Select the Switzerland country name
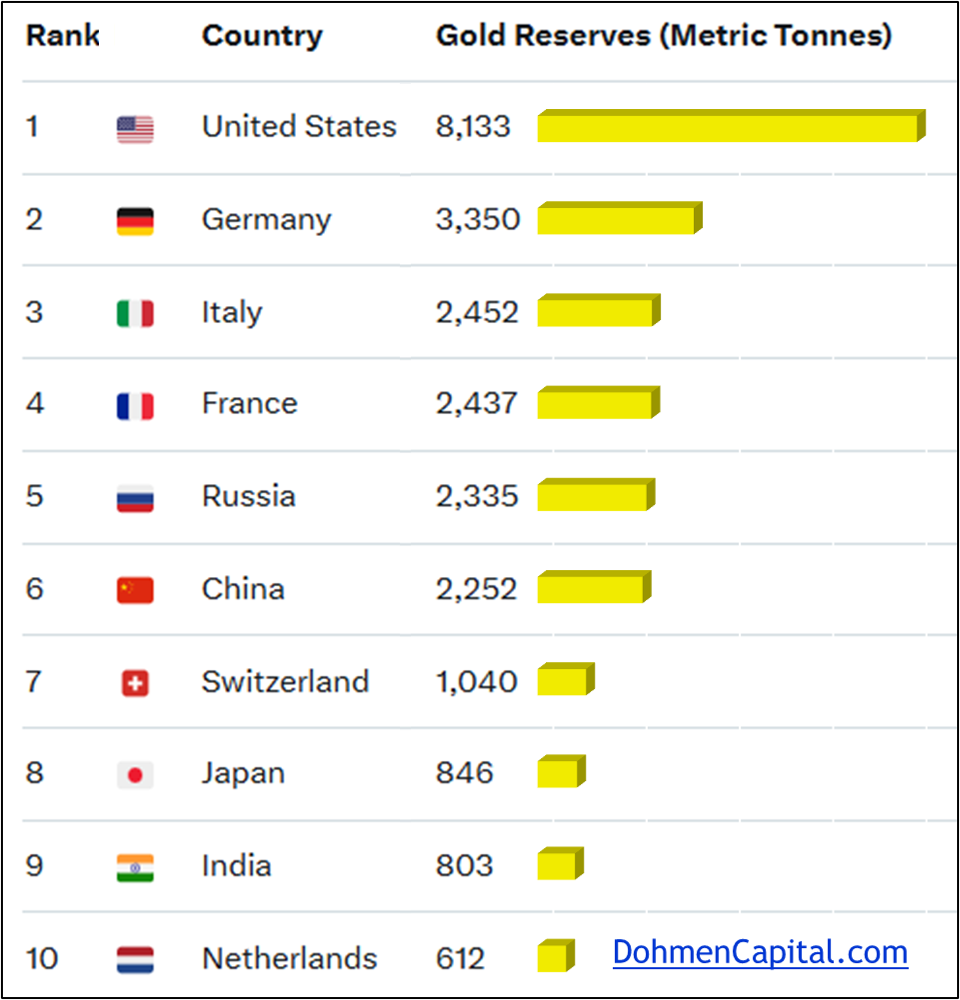This screenshot has height=1000, width=960. pyautogui.click(x=285, y=682)
